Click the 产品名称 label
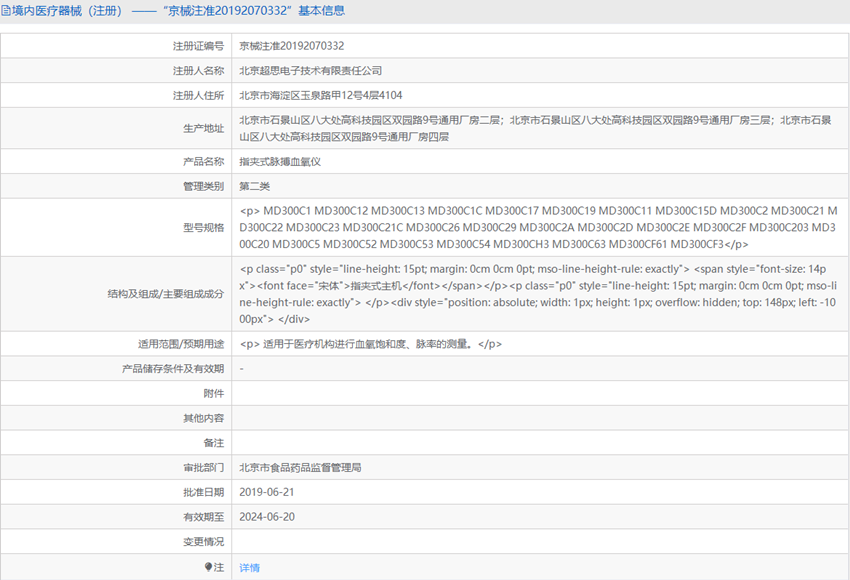The width and height of the screenshot is (850, 580). point(203,162)
